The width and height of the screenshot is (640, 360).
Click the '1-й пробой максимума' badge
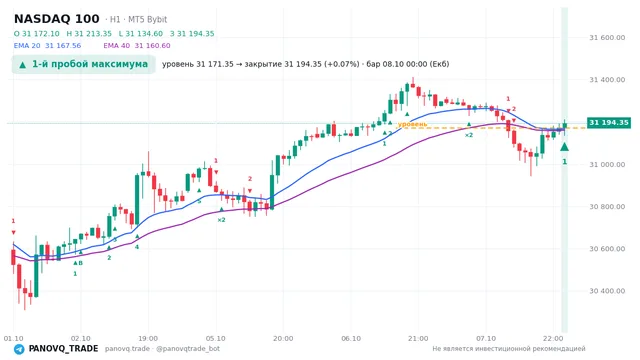pyautogui.click(x=84, y=64)
